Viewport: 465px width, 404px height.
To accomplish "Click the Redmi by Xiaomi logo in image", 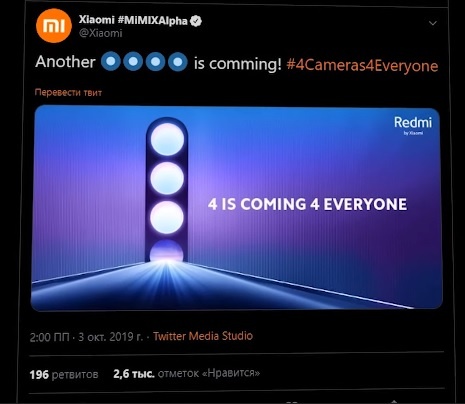I will tap(413, 125).
